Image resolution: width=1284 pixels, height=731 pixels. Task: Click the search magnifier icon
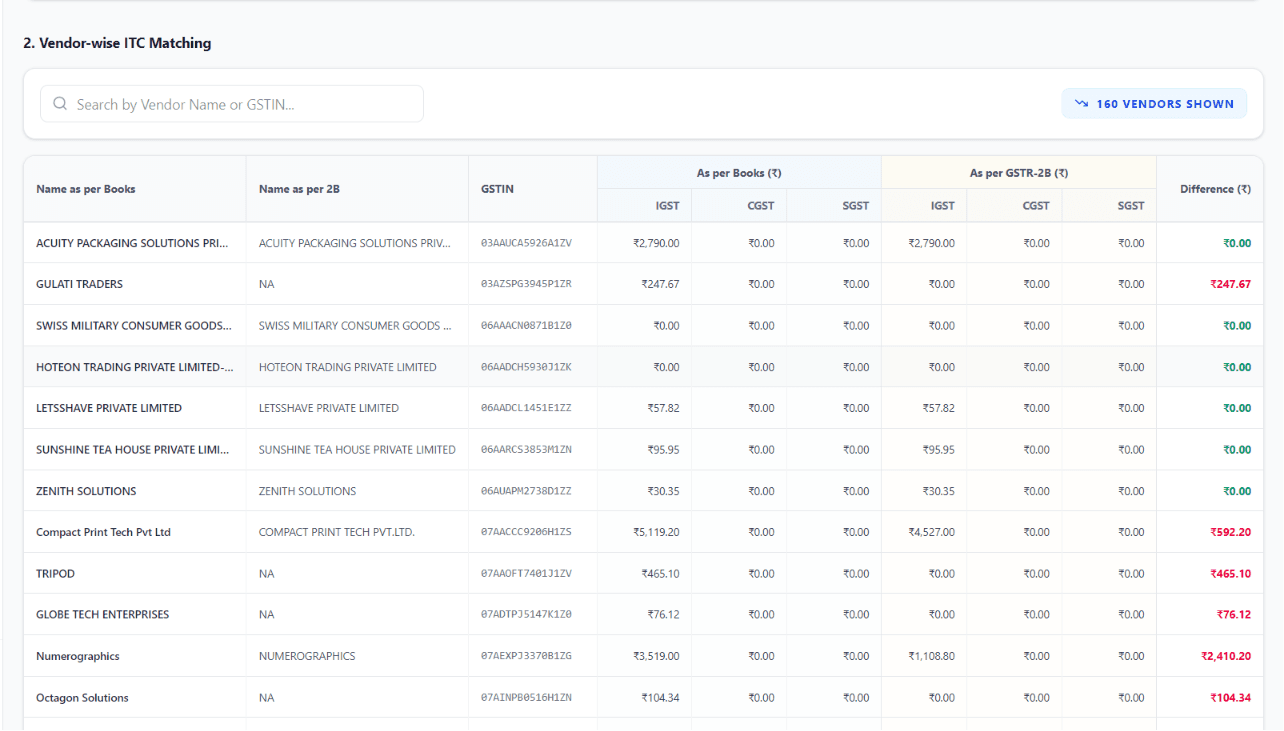point(60,104)
